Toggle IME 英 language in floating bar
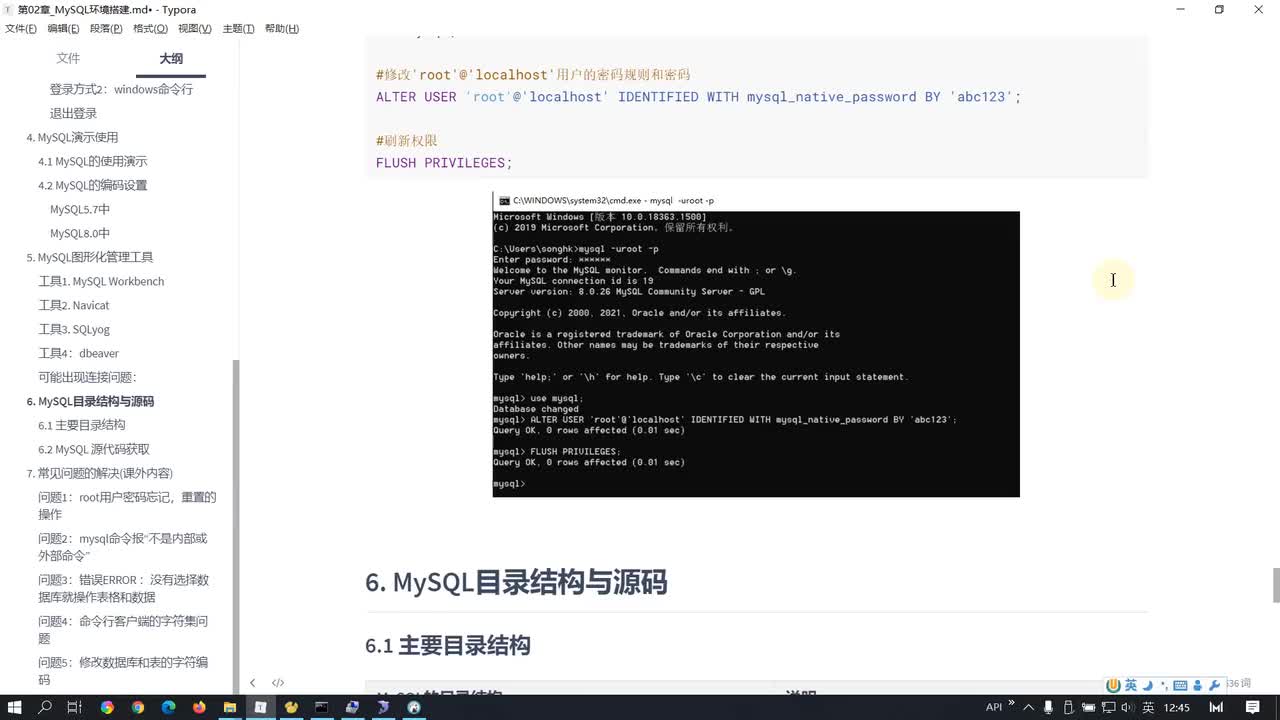The image size is (1280, 720). pos(1131,685)
